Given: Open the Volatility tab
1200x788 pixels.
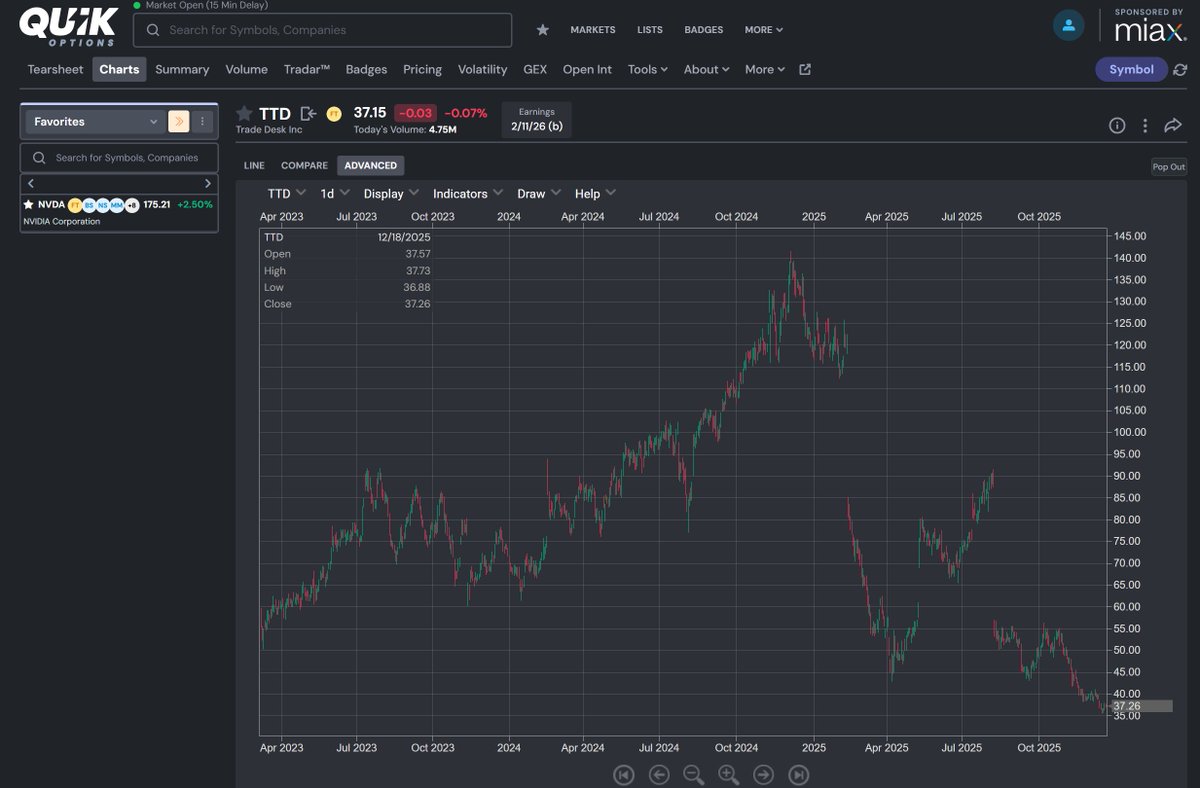Looking at the screenshot, I should tap(482, 69).
